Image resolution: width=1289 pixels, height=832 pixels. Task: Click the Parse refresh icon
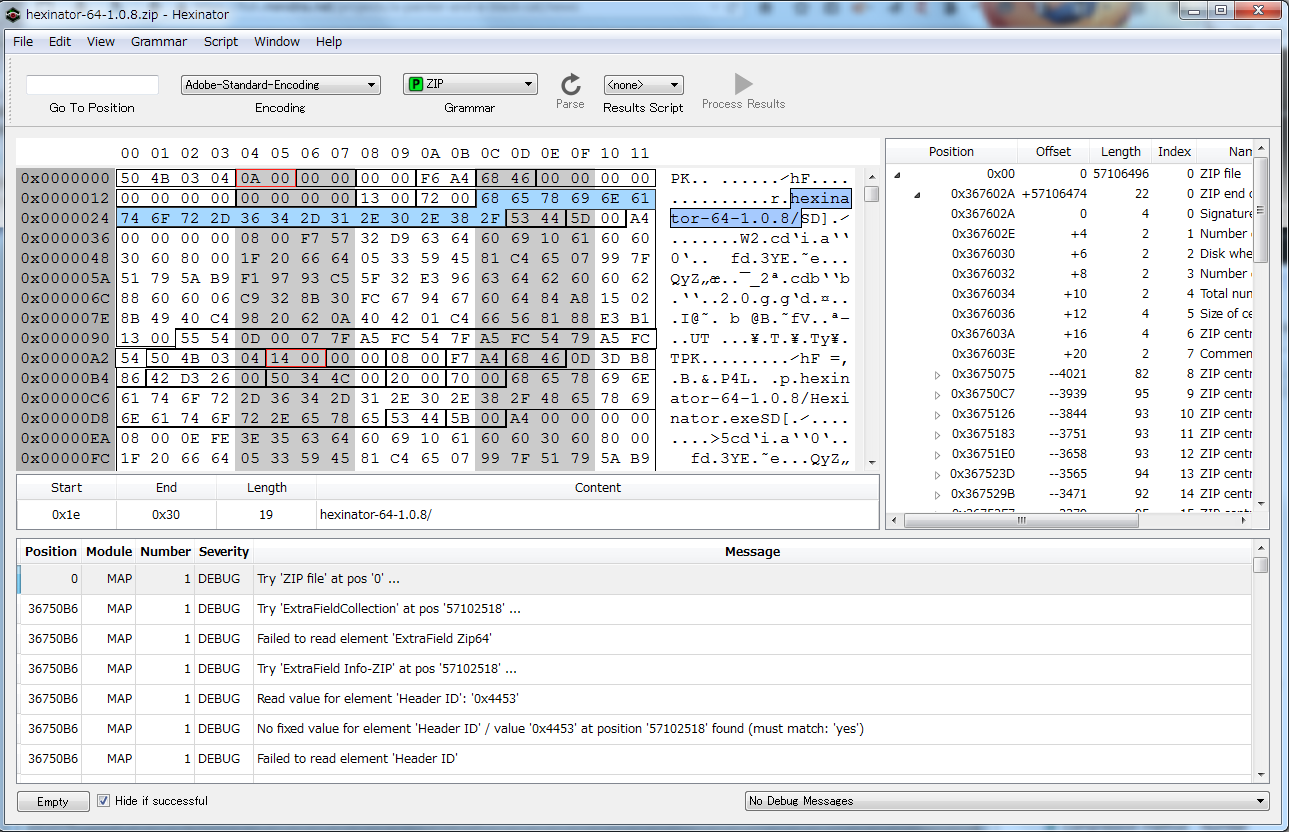coord(570,84)
